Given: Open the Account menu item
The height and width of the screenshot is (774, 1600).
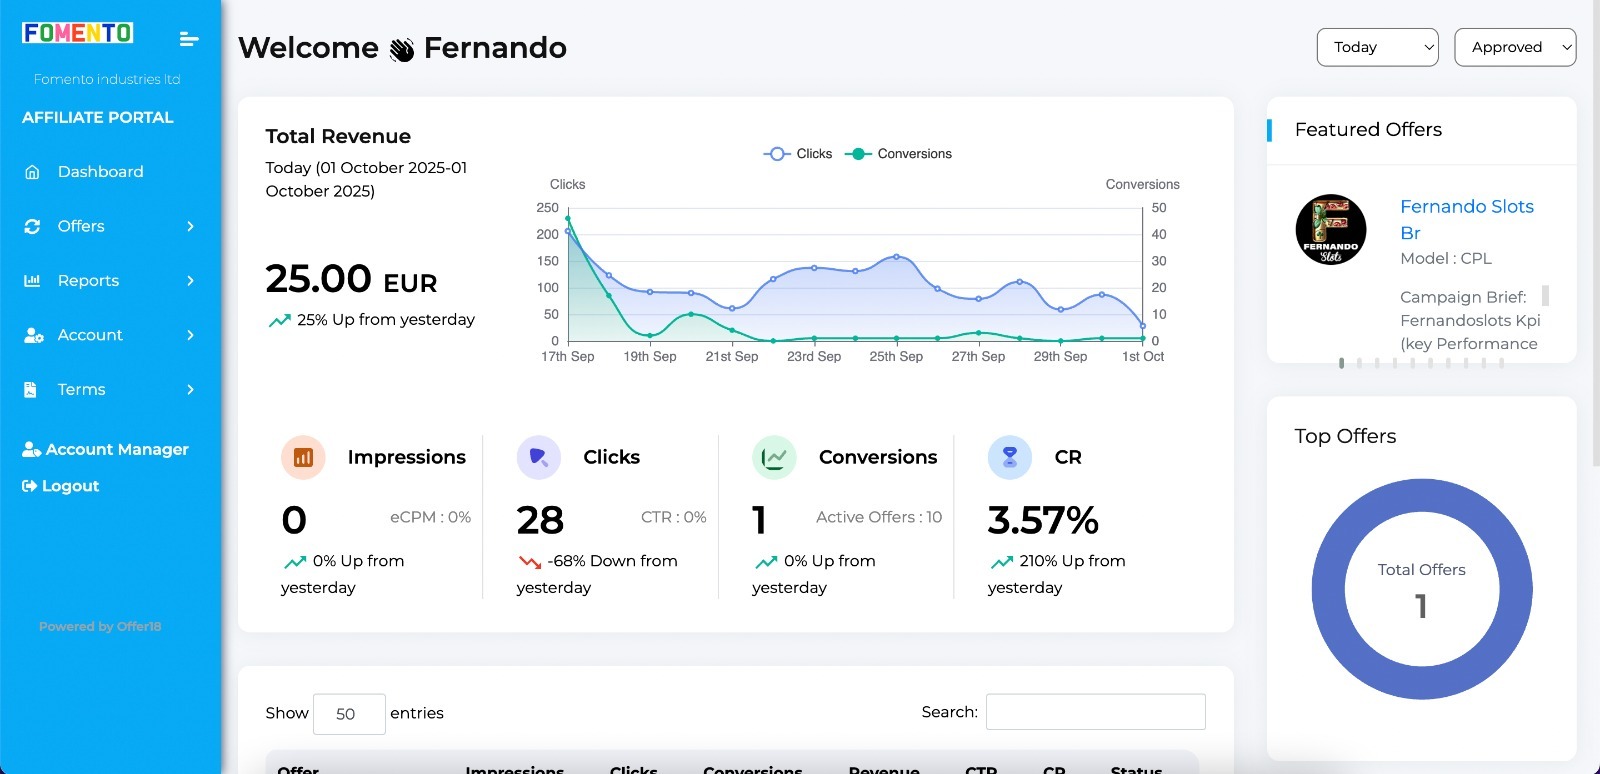Looking at the screenshot, I should 90,335.
